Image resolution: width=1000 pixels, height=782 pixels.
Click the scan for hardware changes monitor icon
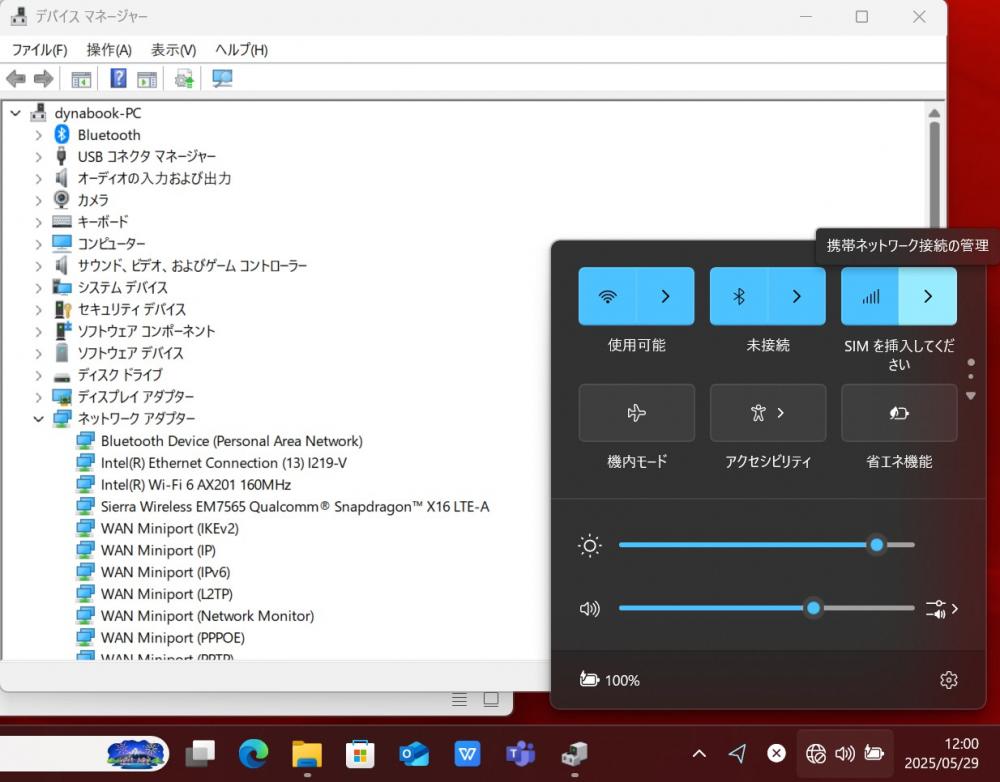[x=222, y=78]
